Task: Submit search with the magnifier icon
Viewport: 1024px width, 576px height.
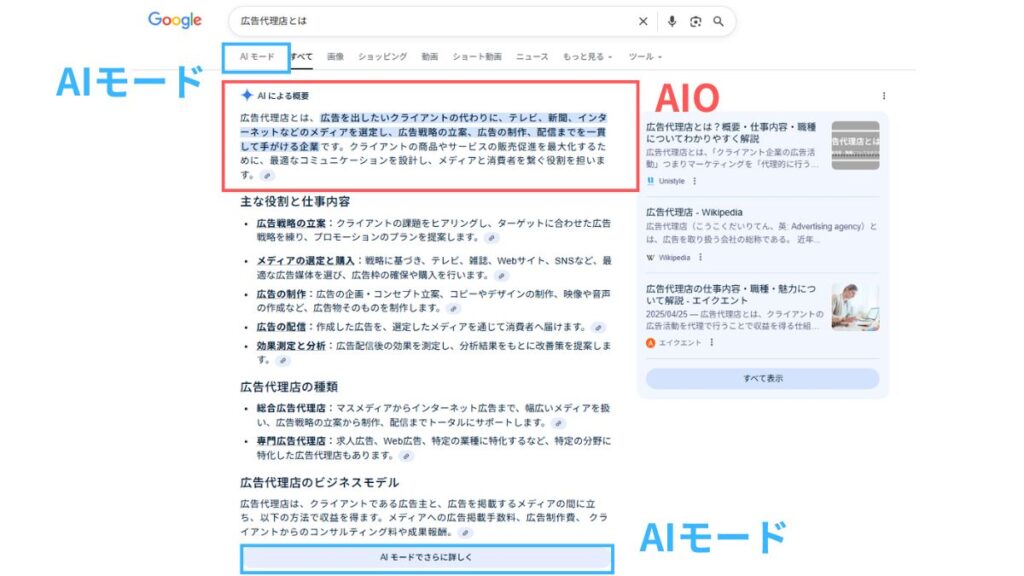Action: tap(718, 22)
